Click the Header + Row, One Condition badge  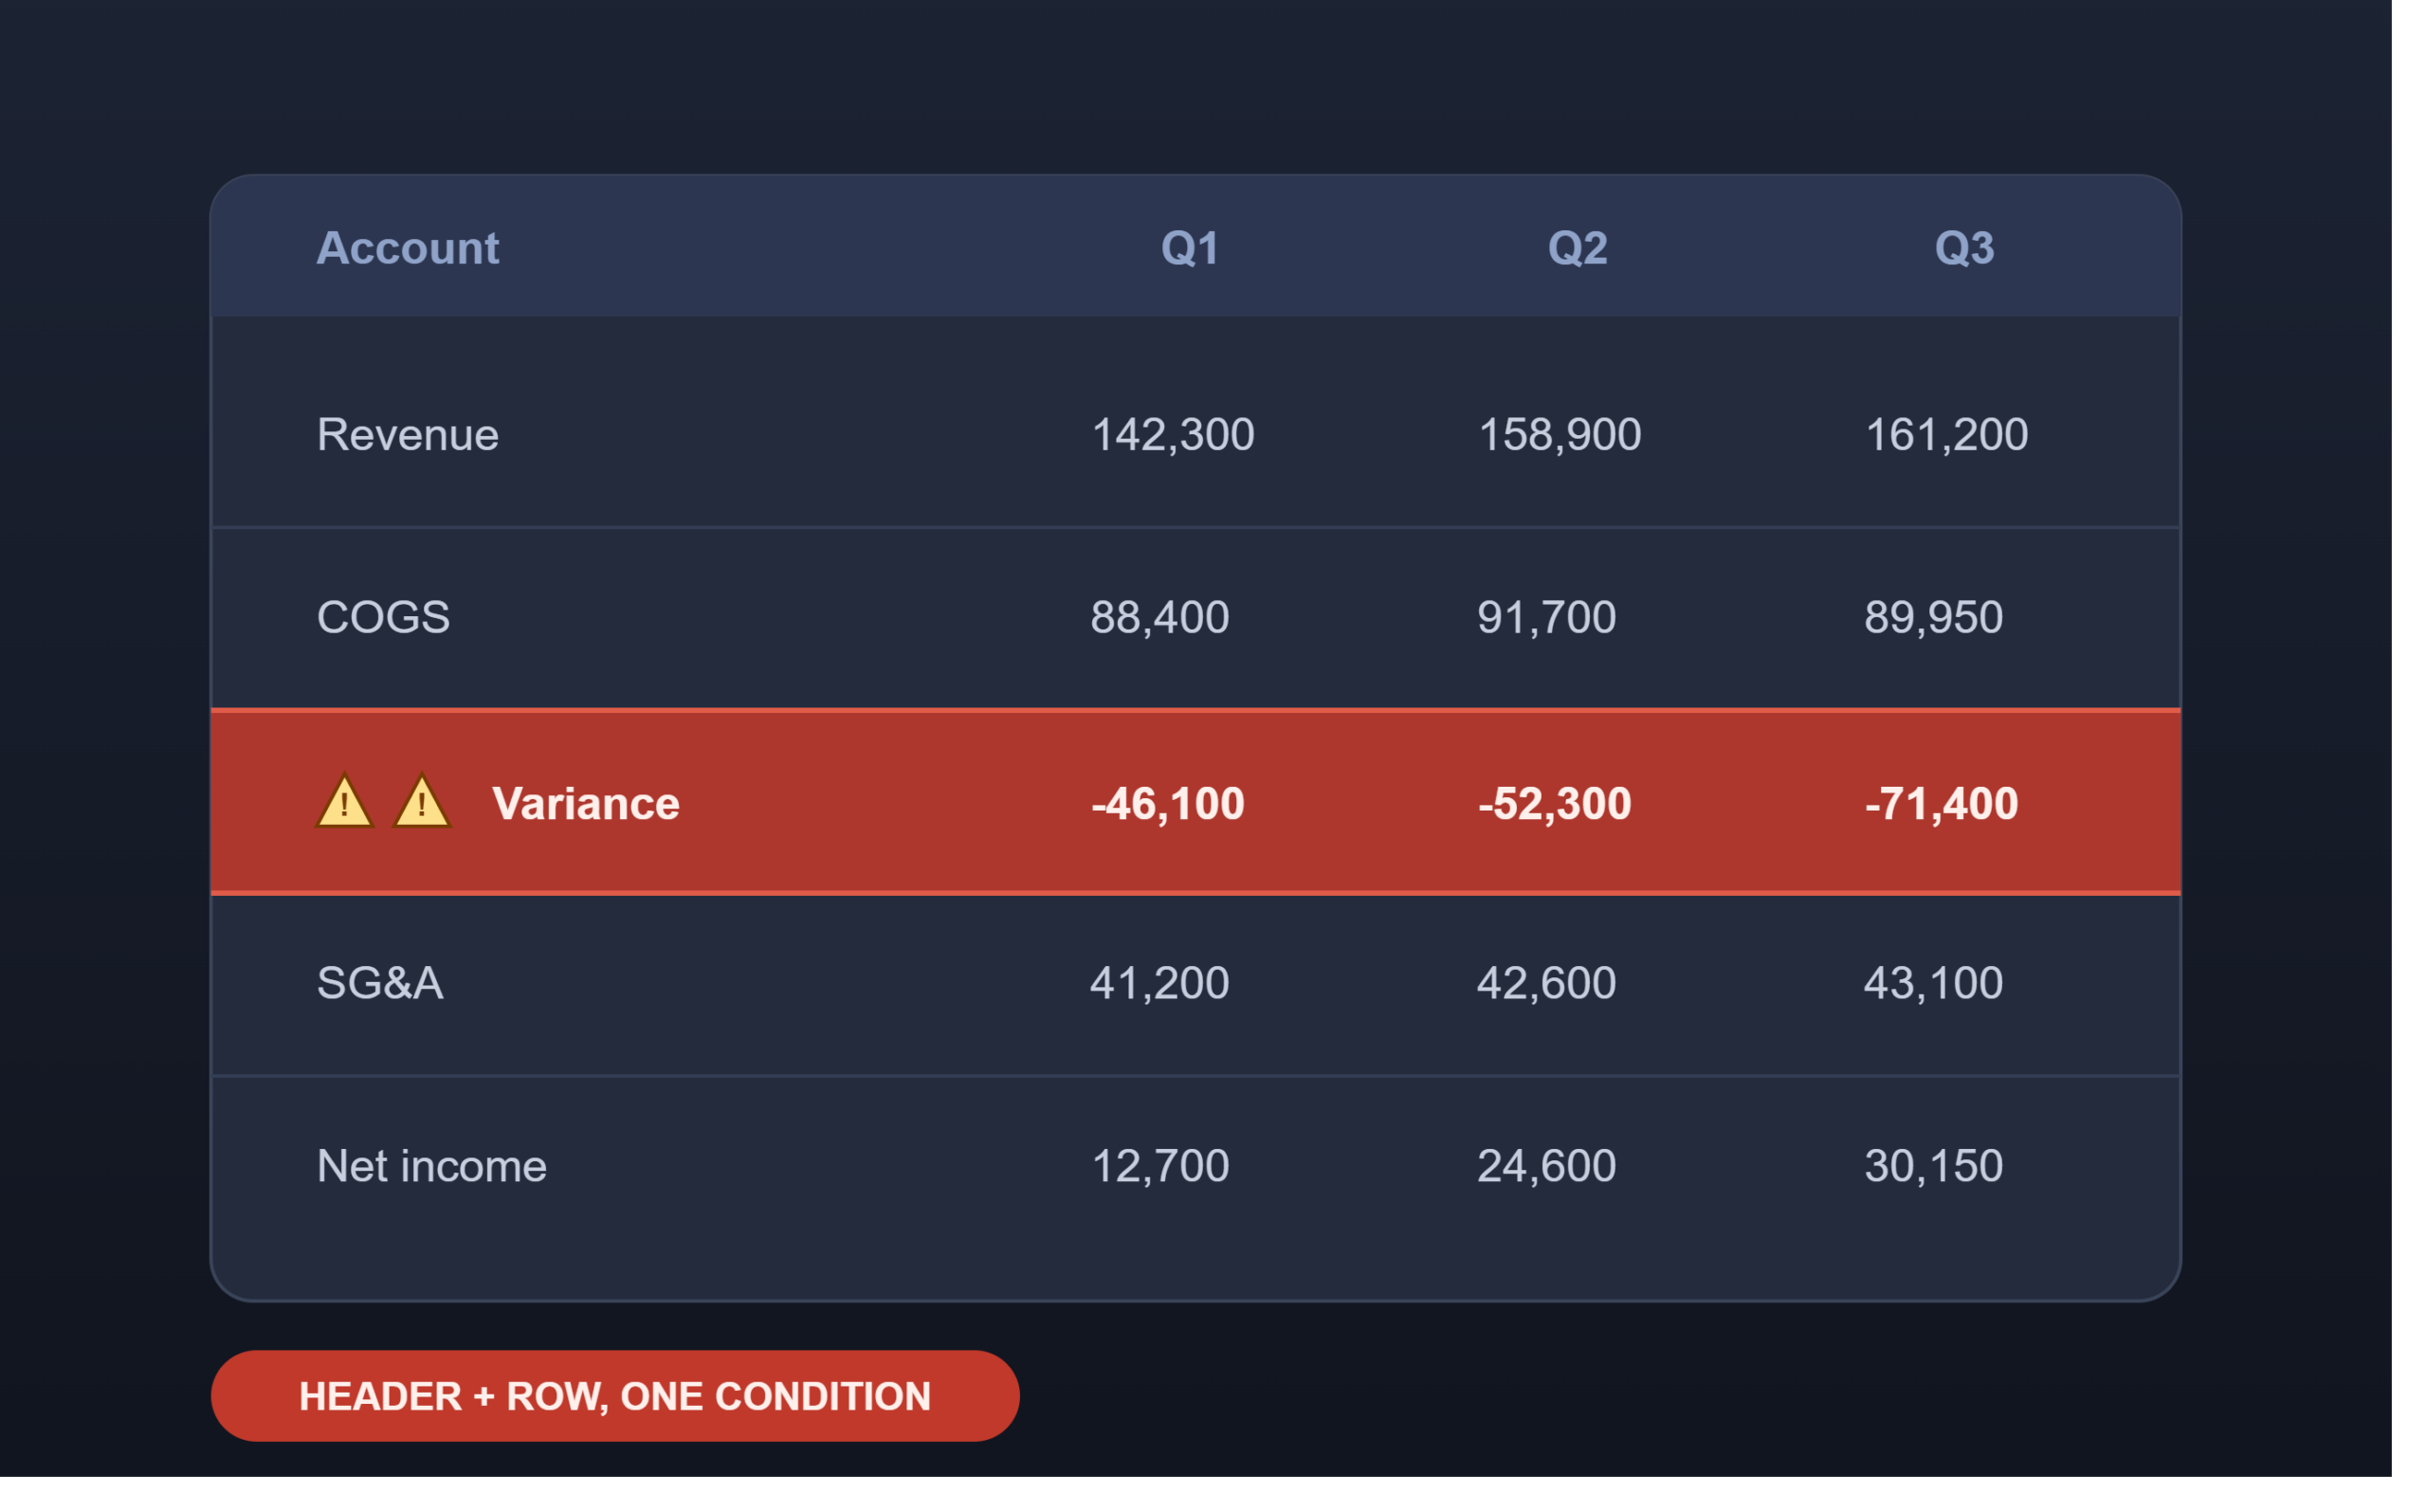tap(615, 1396)
